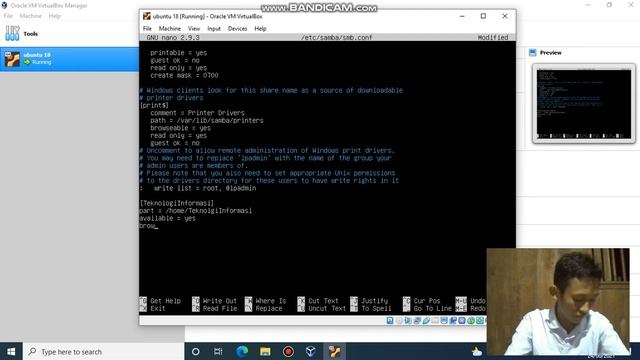Click the Windows search box
This screenshot has width=640, height=360.
click(x=104, y=351)
